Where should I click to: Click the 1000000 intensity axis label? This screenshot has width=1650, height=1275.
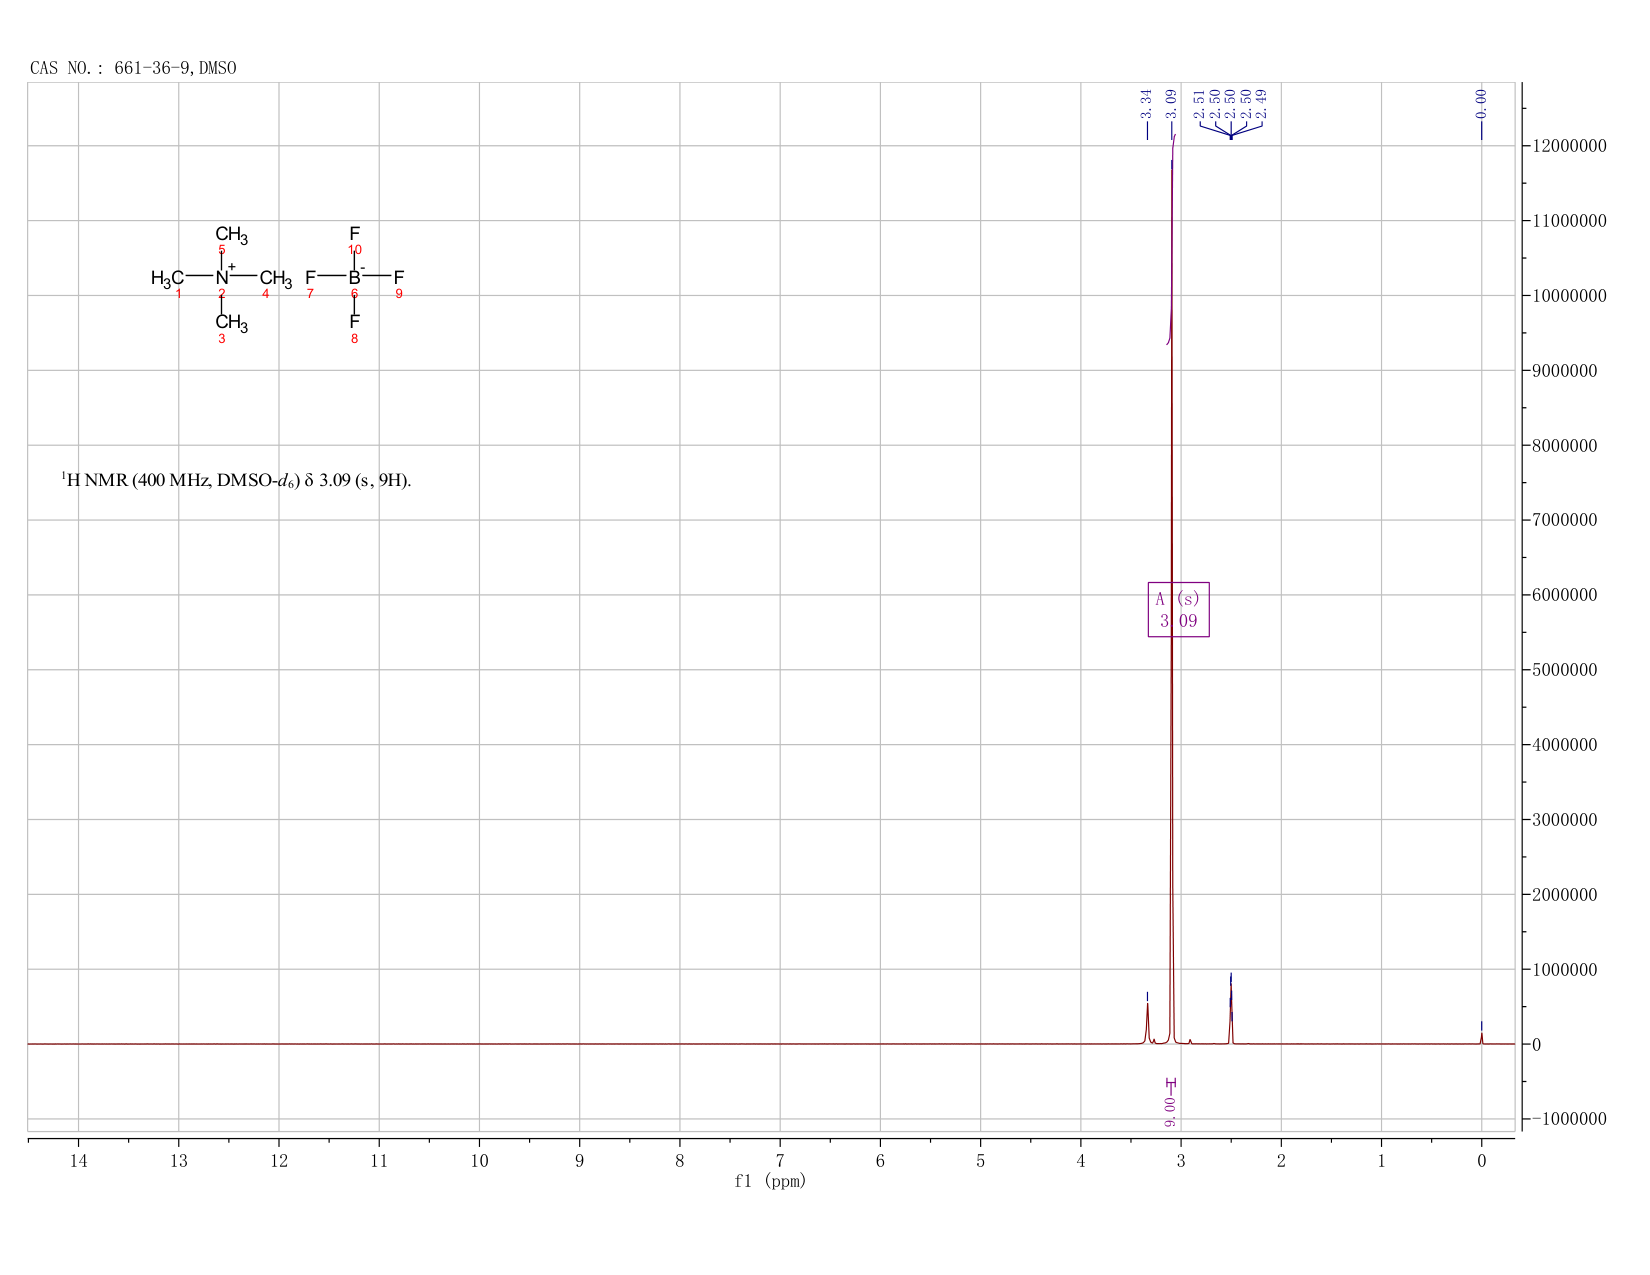pos(1565,970)
